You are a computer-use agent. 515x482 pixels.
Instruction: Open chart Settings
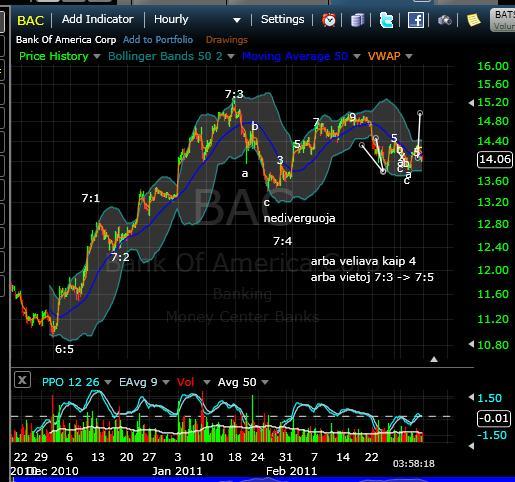[282, 19]
